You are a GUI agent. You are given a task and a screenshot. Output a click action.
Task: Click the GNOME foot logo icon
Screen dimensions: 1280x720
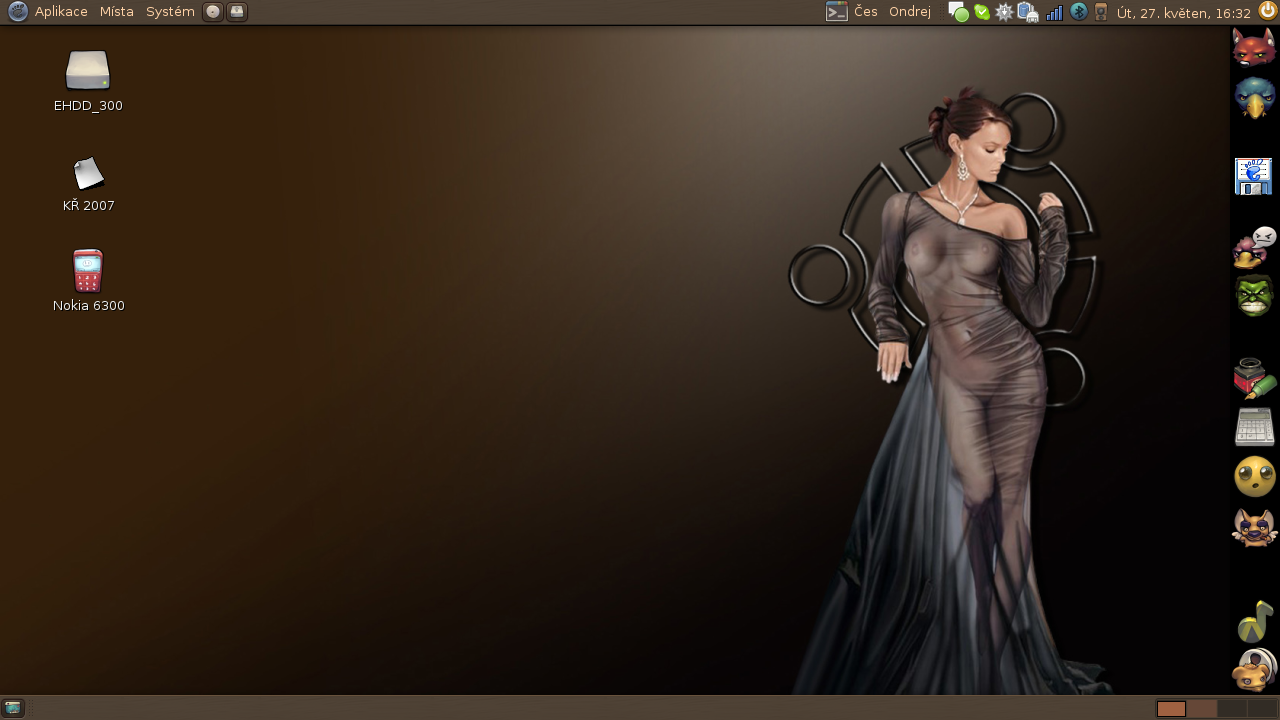[18, 12]
